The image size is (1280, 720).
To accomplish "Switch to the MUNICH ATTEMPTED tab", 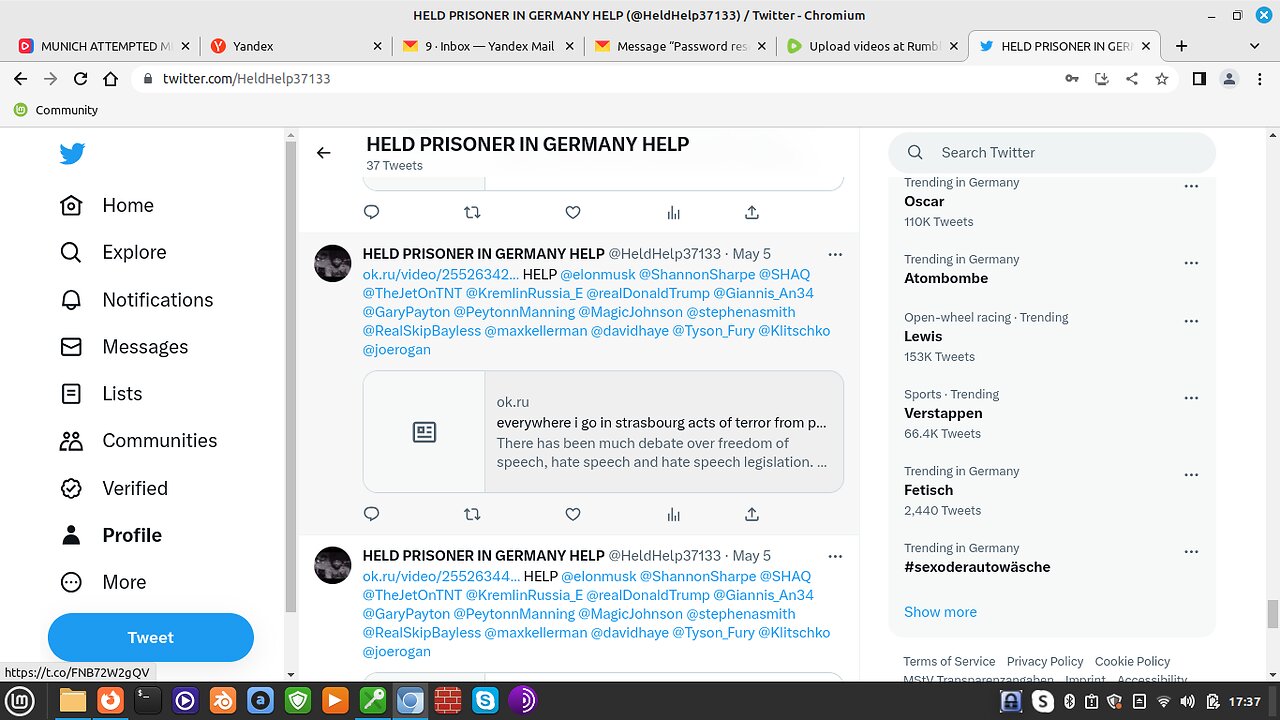I will [x=103, y=46].
